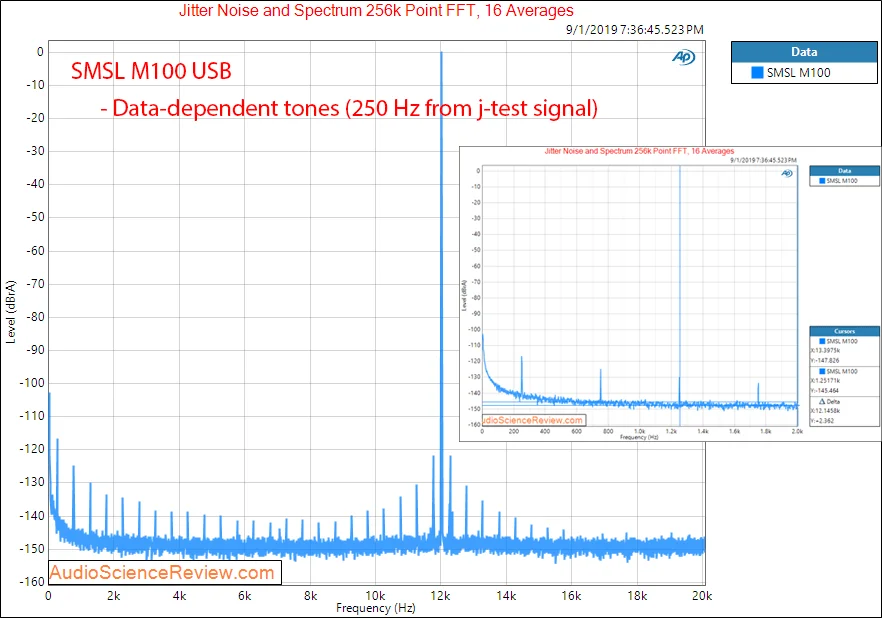
Task: Click the Delta triangle icon in Cursors panel
Action: 822,402
